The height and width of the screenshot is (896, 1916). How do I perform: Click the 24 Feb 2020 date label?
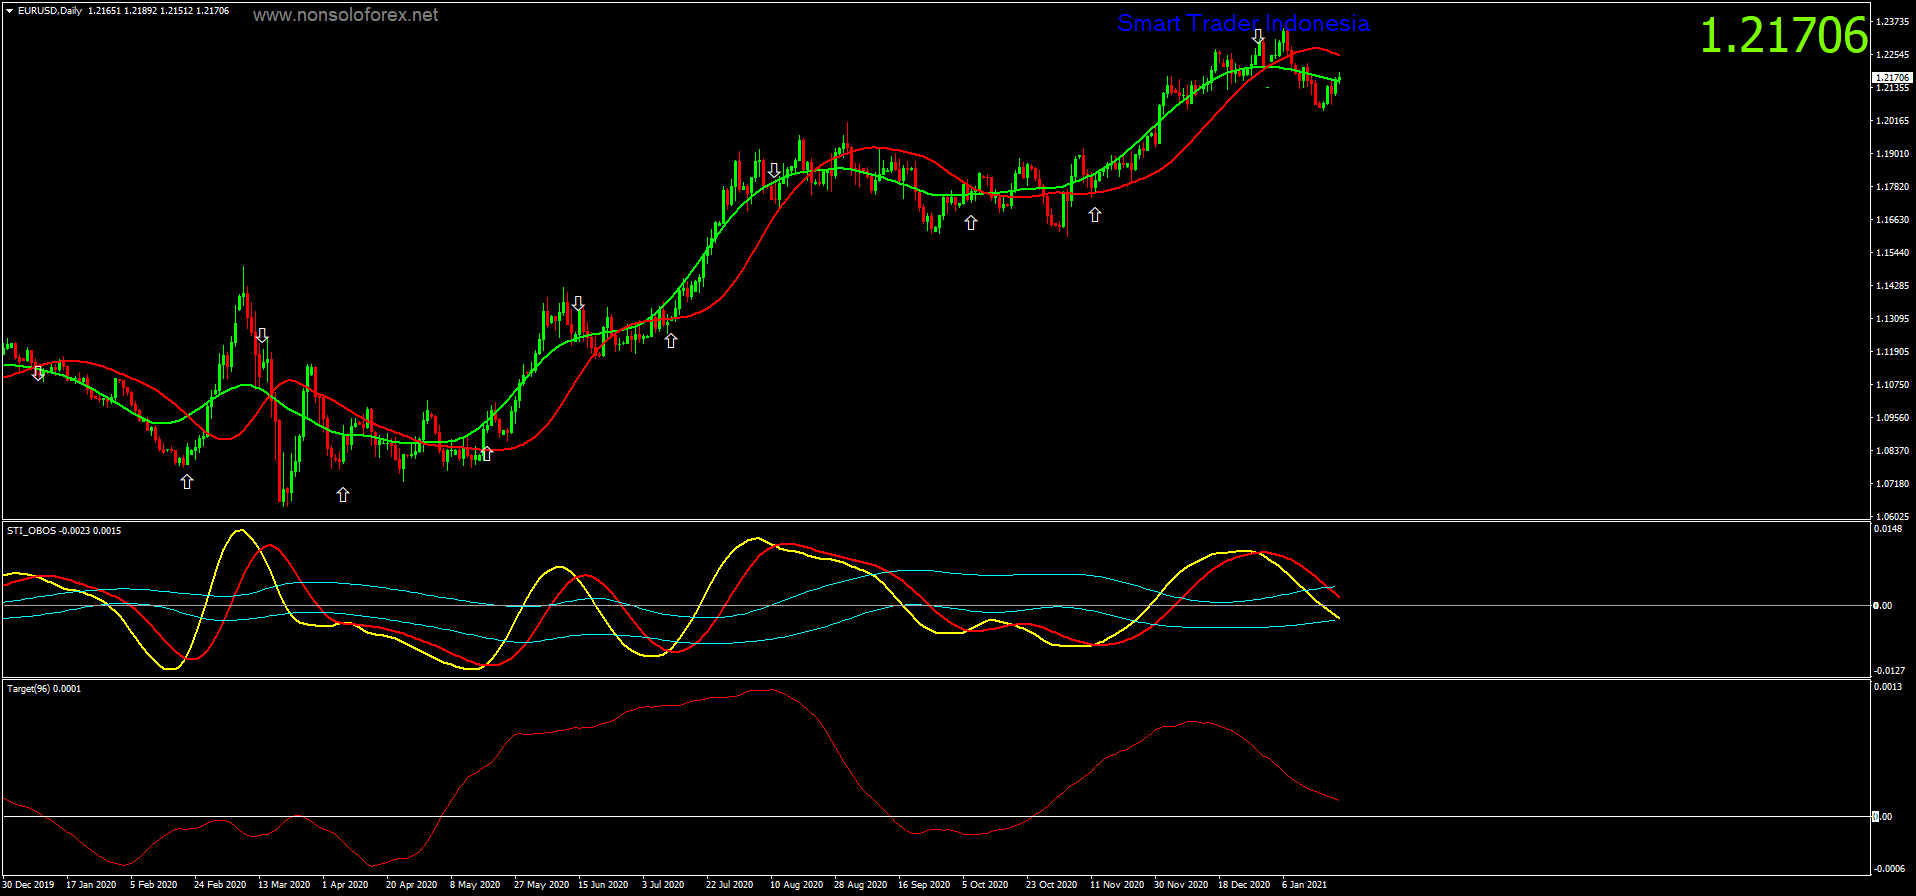pyautogui.click(x=220, y=885)
